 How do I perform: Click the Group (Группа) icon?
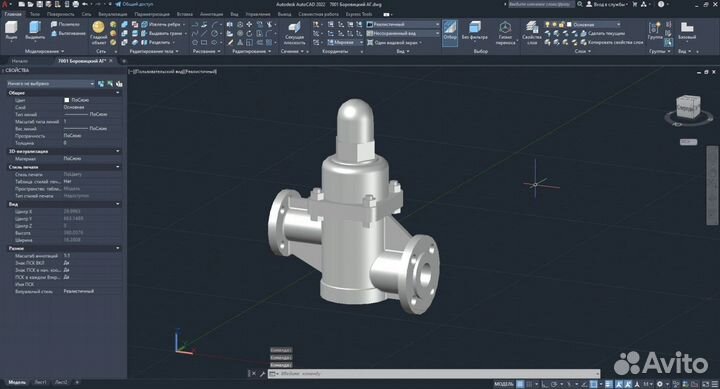[655, 31]
